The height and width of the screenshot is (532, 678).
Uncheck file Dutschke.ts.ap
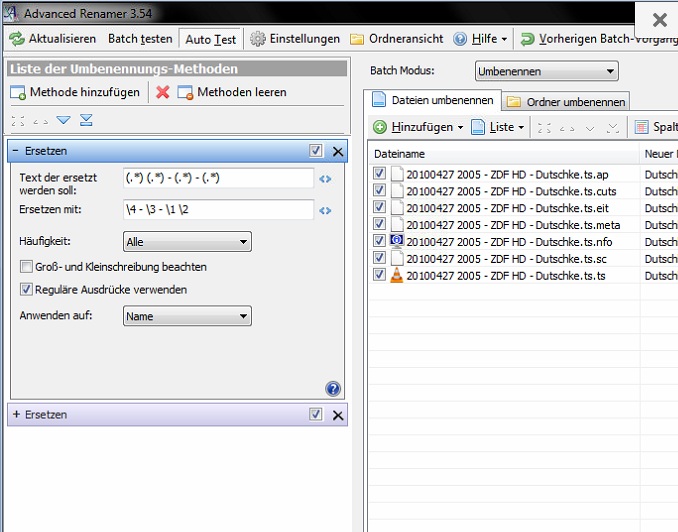click(379, 173)
